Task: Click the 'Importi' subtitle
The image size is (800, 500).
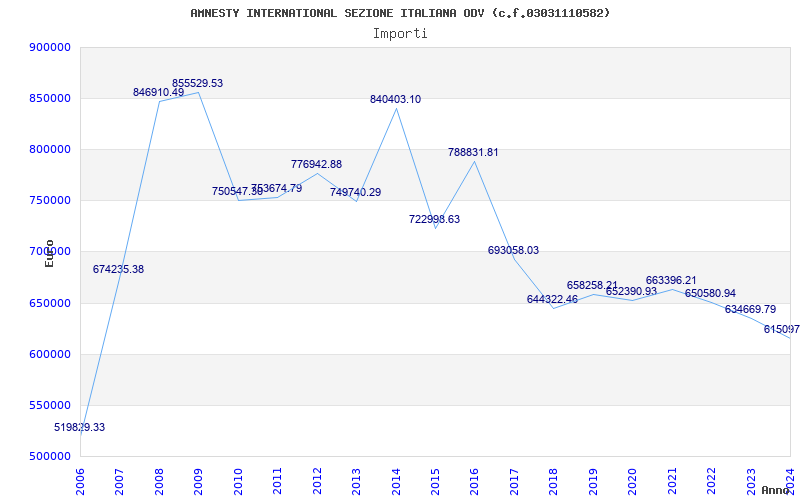Action: (x=400, y=34)
